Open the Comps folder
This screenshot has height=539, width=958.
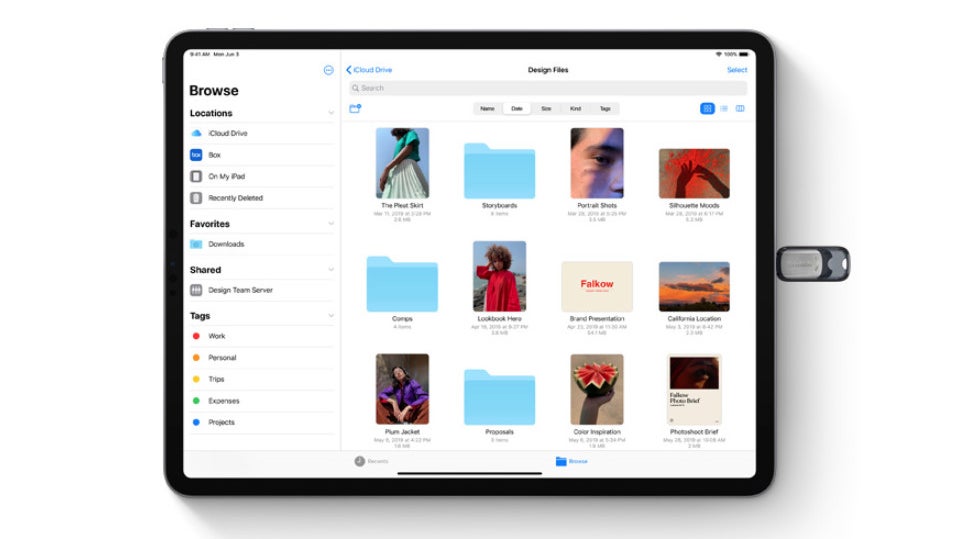[402, 284]
